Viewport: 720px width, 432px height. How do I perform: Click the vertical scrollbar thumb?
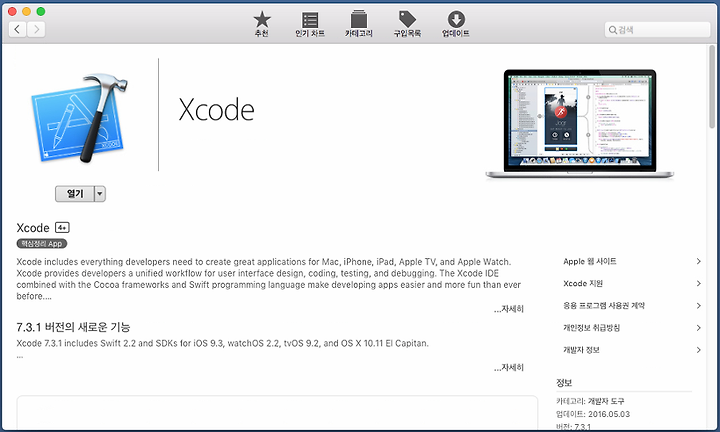coord(712,86)
